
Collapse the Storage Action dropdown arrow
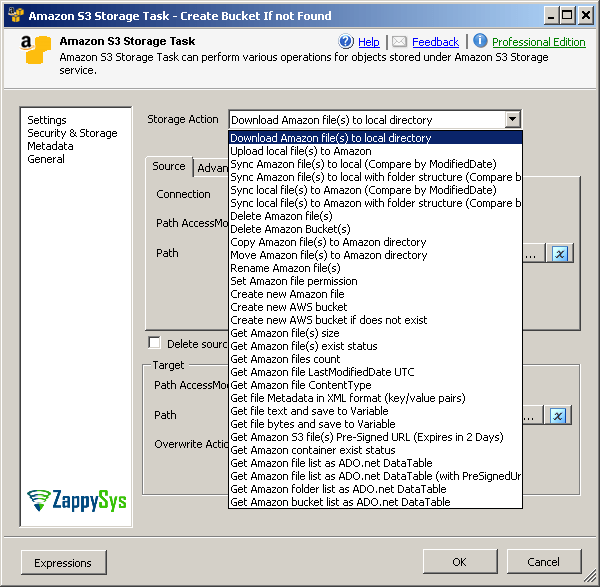click(x=512, y=119)
